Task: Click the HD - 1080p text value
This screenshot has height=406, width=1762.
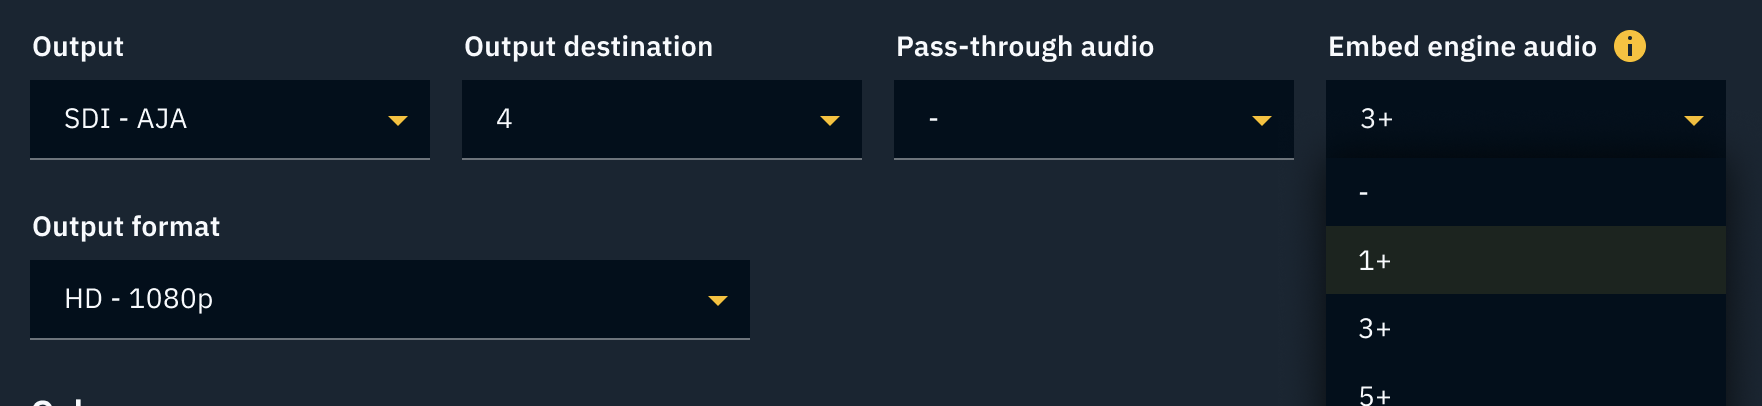Action: pos(138,299)
